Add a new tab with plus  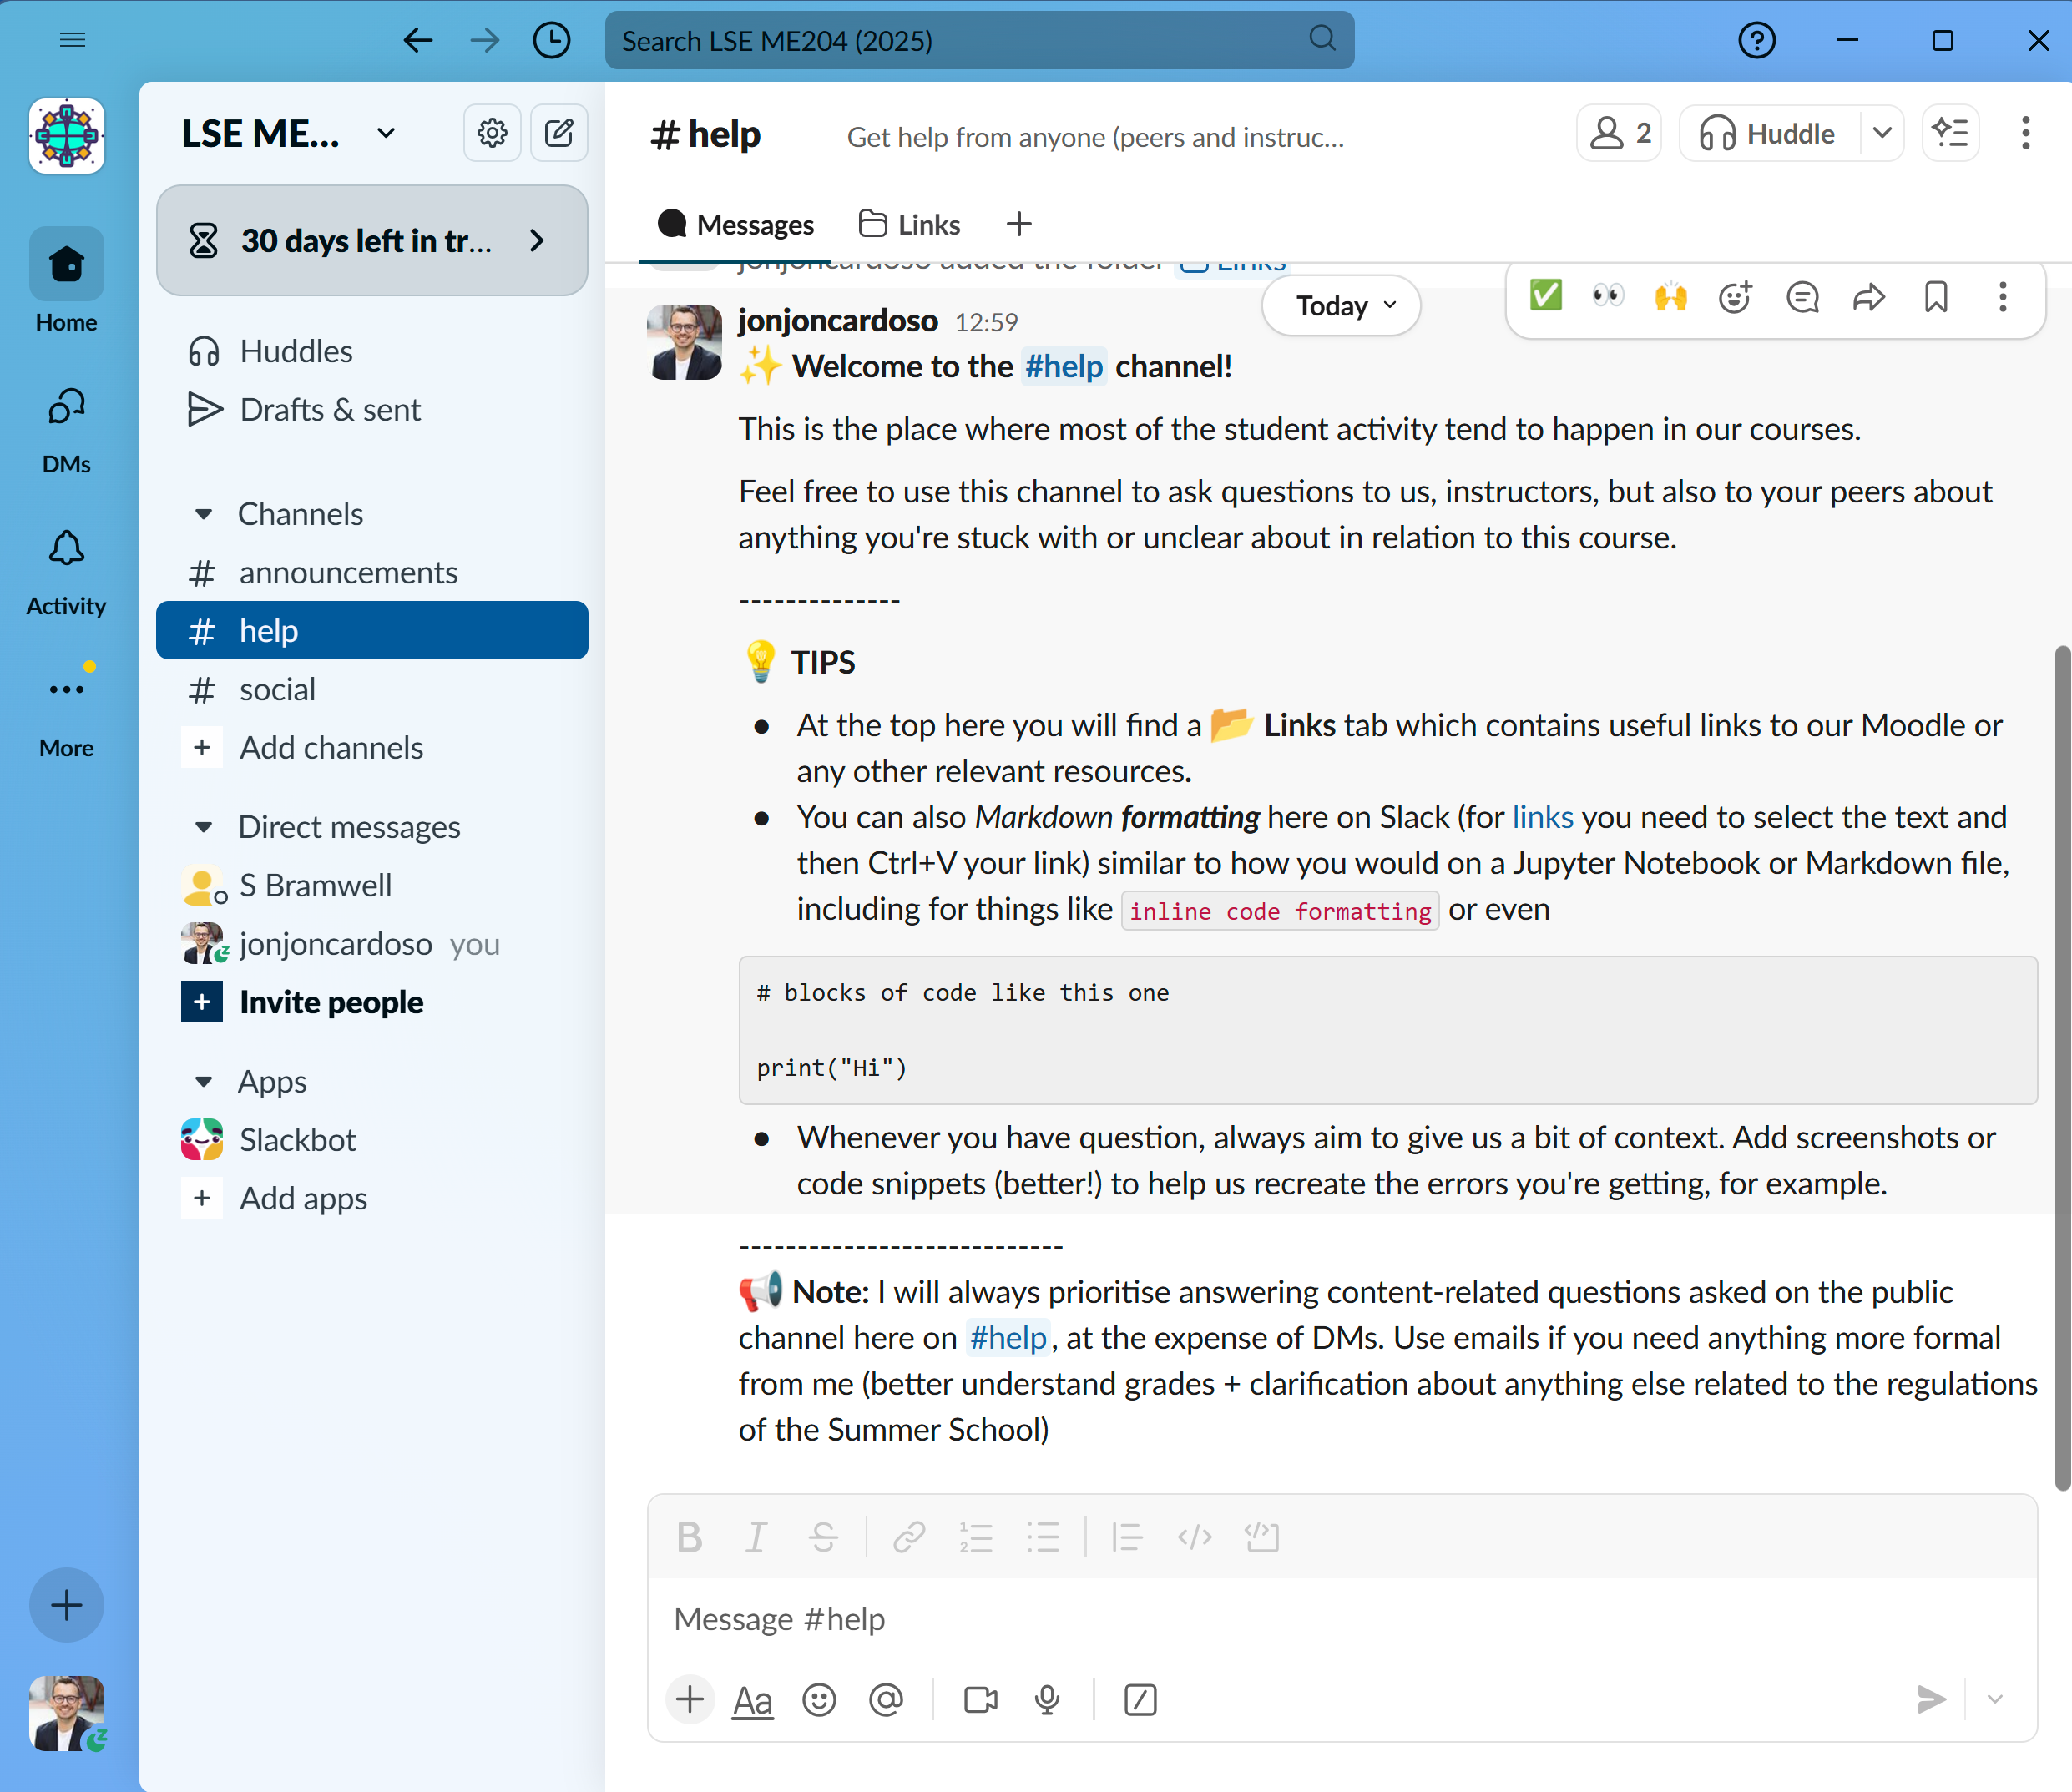1019,224
